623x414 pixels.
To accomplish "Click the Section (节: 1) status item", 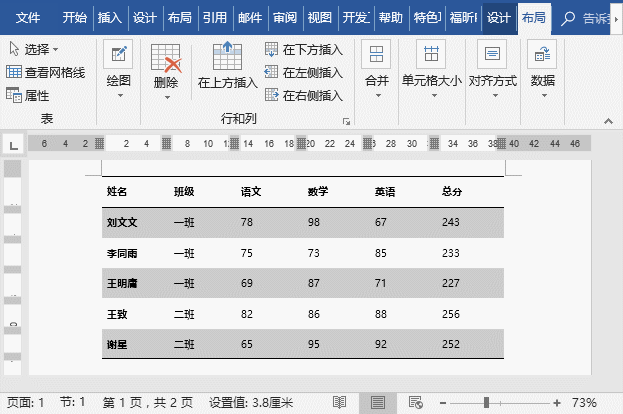I will click(x=73, y=402).
